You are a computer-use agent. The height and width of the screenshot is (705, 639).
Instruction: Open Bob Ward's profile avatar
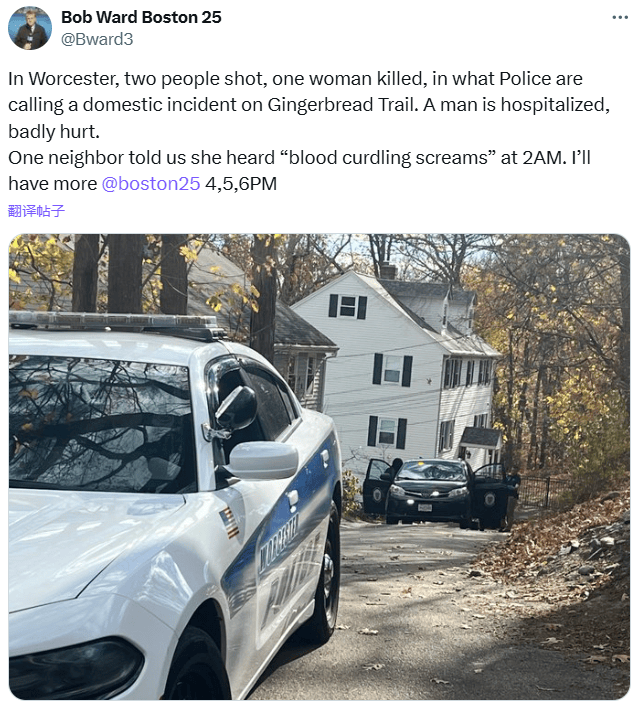click(30, 28)
